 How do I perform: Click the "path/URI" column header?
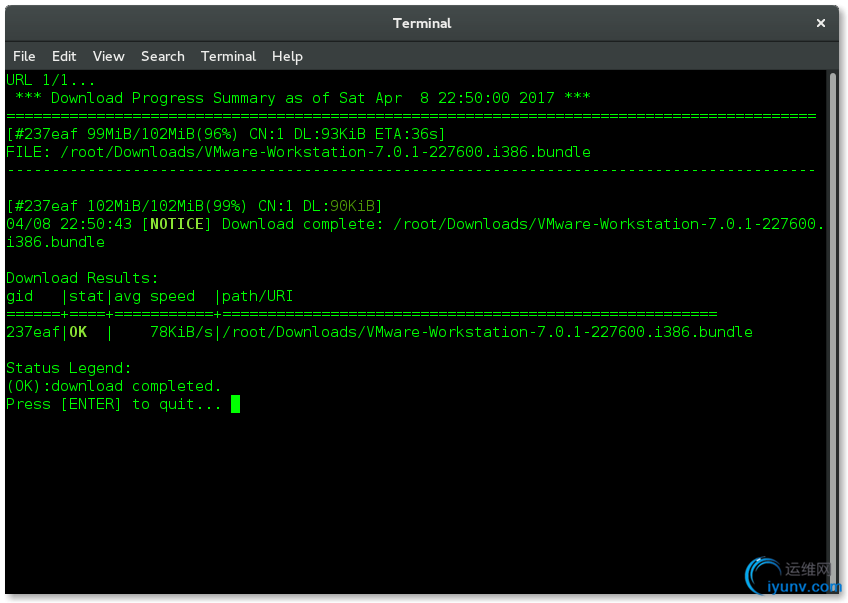pos(258,296)
